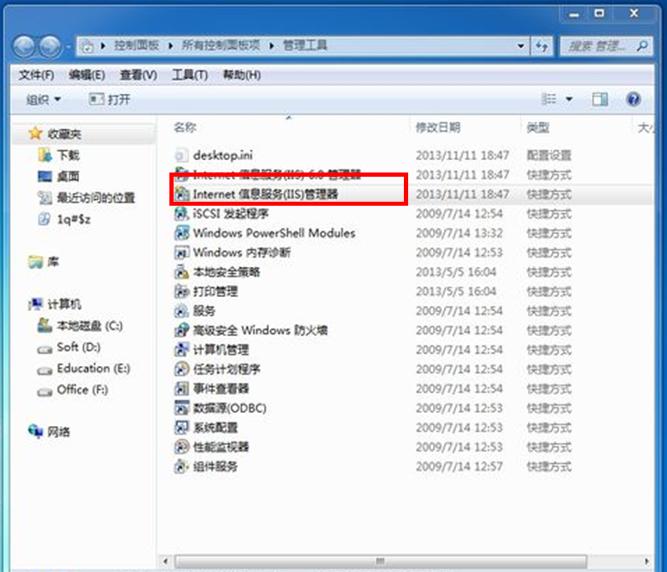Screen dimensions: 667x572
Task: Open the Windows PowerShell Modules icon
Action: 182,233
